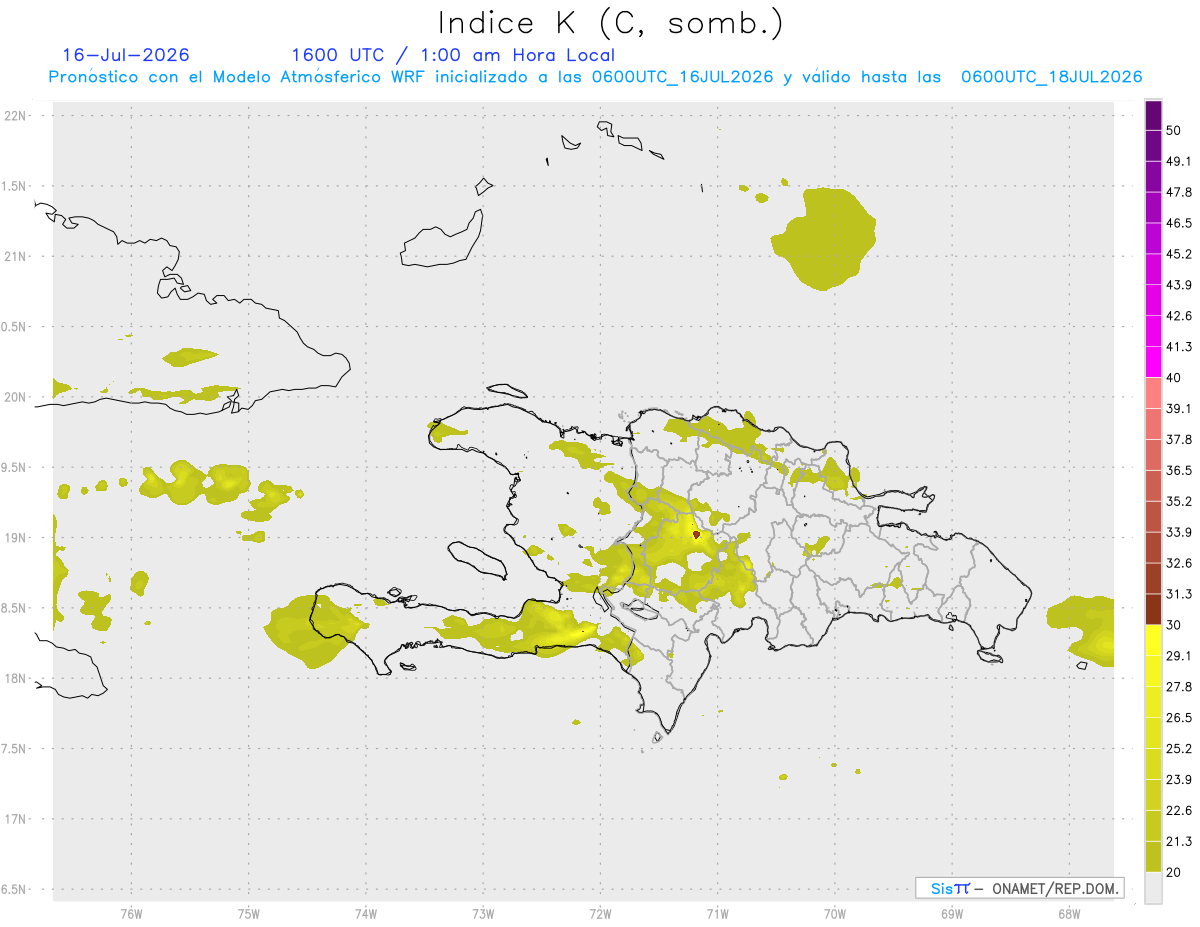Click the '72W' longitude label
Viewport: 1200px width, 927px height.
click(x=600, y=913)
